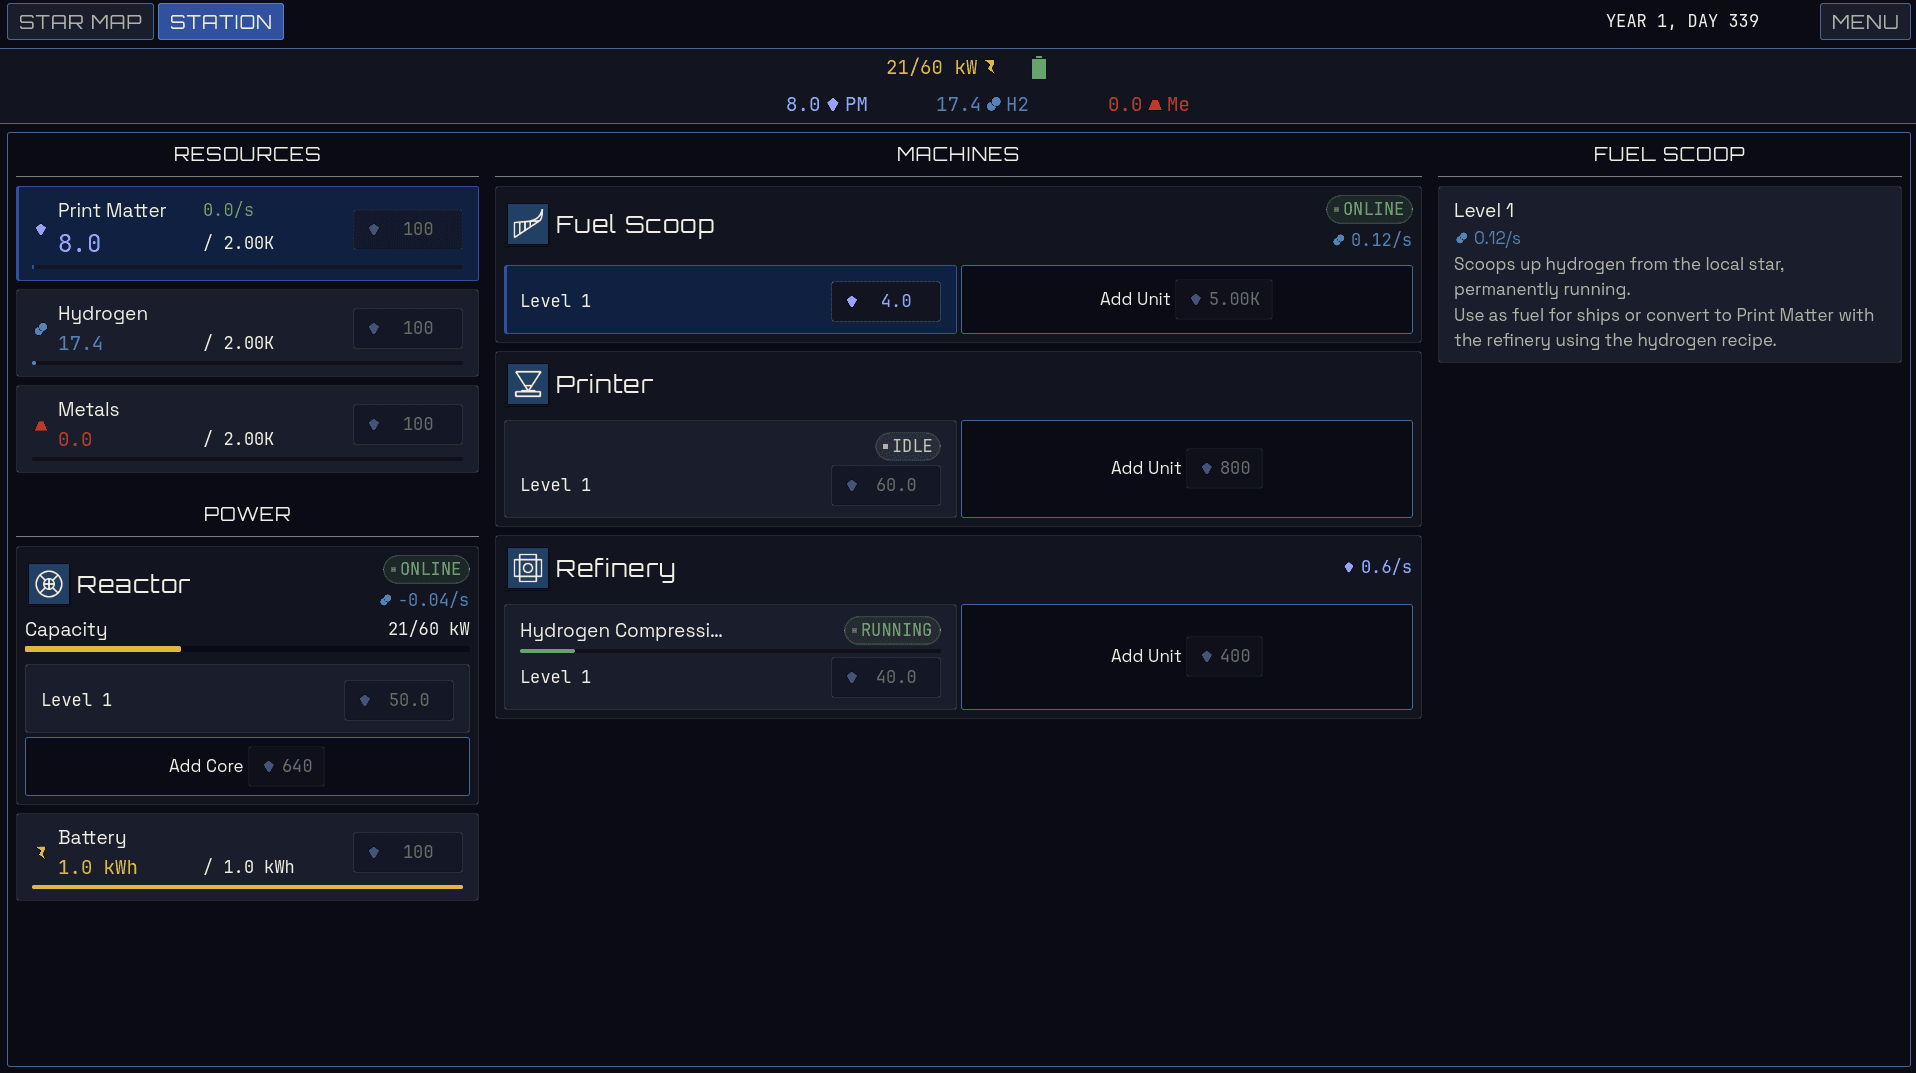Upgrade Battery capacity for 100
Image resolution: width=1916 pixels, height=1073 pixels.
coord(408,852)
